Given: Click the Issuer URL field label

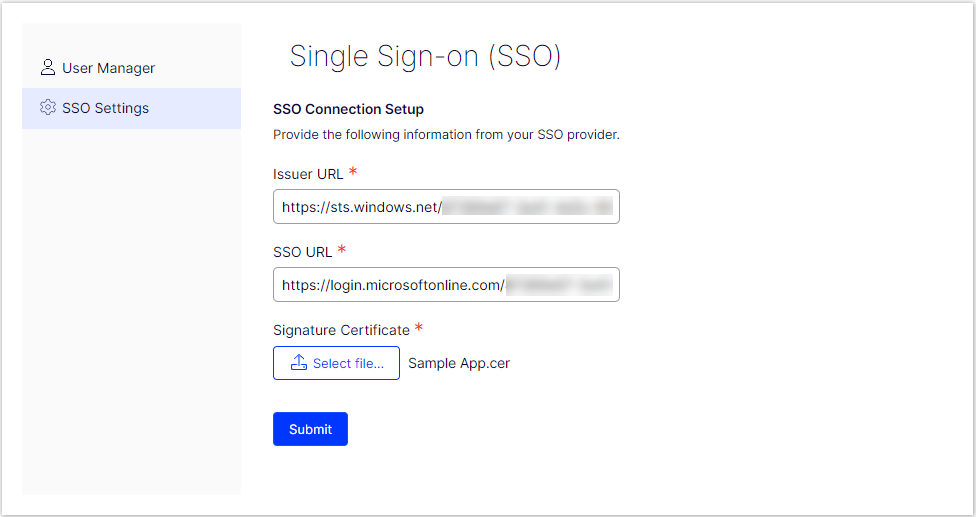Looking at the screenshot, I should click(x=308, y=174).
